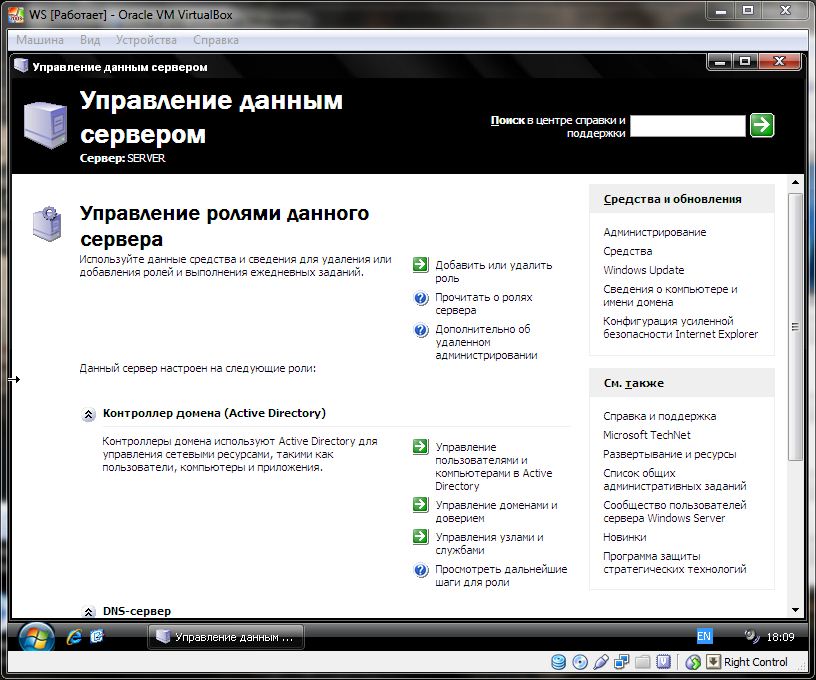Open the Microsoft TechNet link
This screenshot has width=816, height=680.
647,435
